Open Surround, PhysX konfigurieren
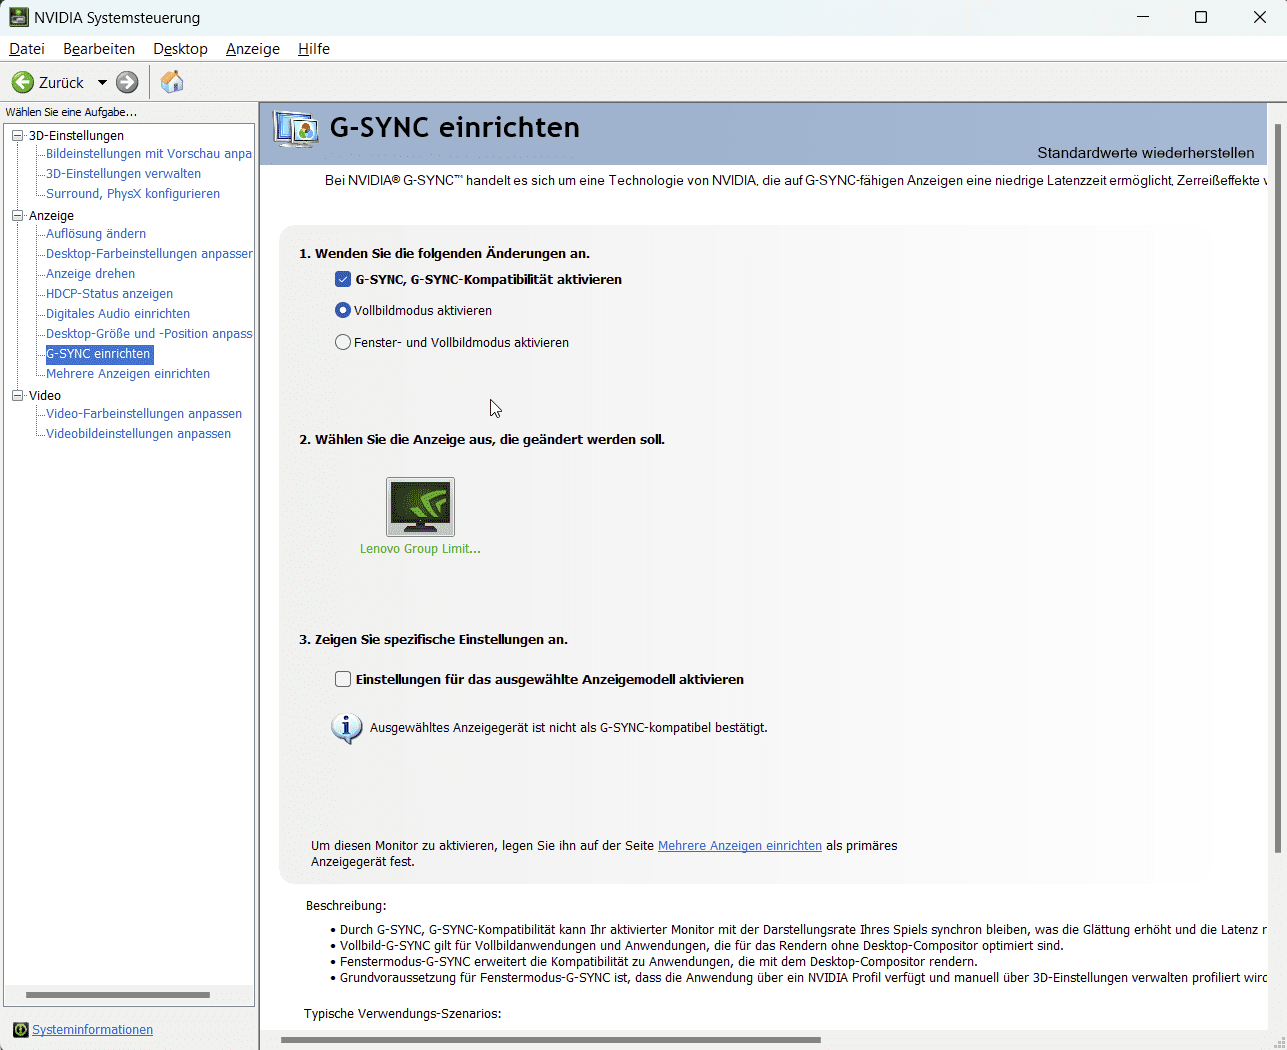Image resolution: width=1287 pixels, height=1050 pixels. 133,194
